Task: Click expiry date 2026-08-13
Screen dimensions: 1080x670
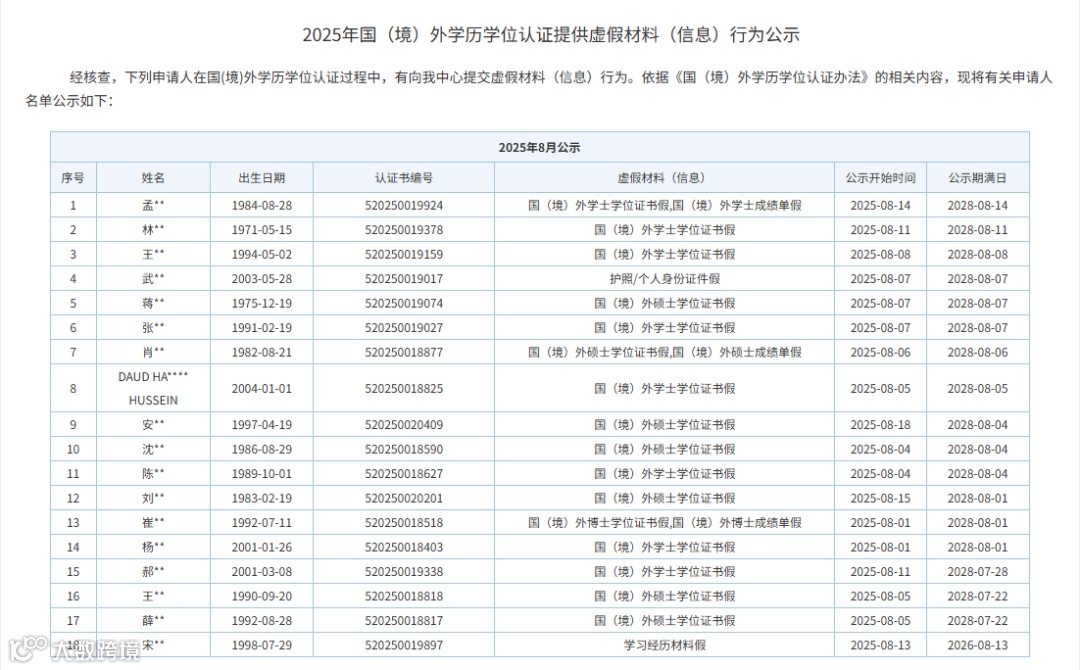Action: tap(977, 645)
